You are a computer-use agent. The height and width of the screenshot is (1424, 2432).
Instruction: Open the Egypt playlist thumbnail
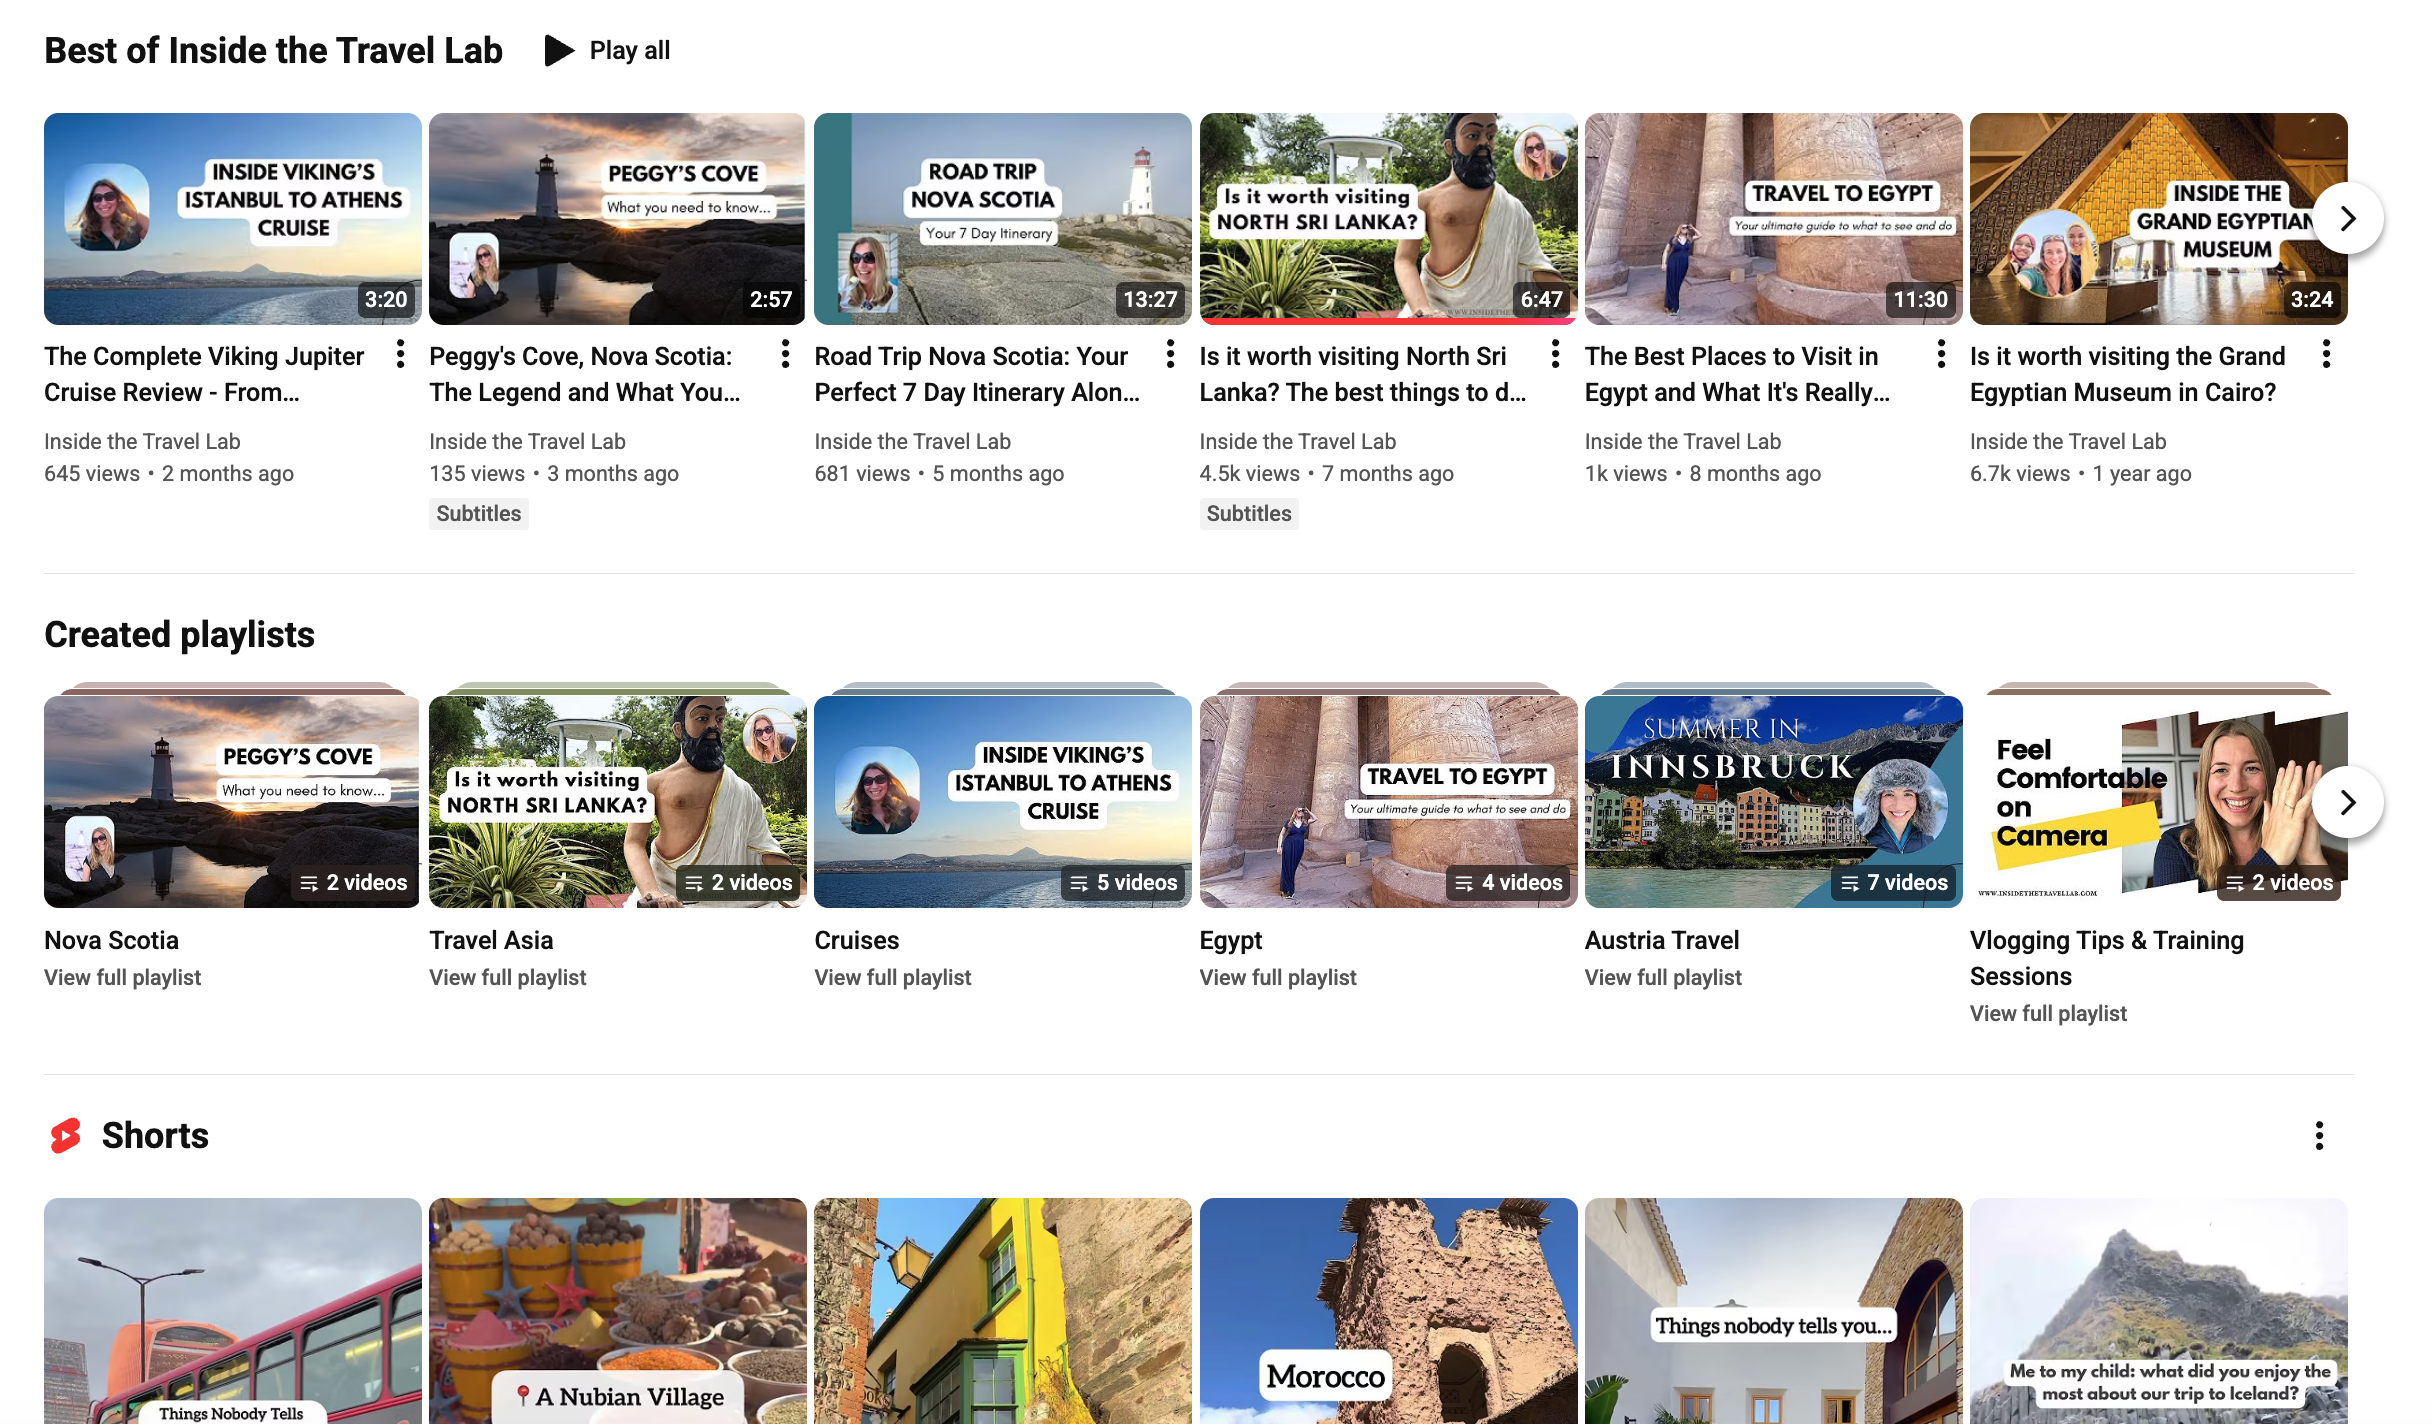pos(1387,802)
